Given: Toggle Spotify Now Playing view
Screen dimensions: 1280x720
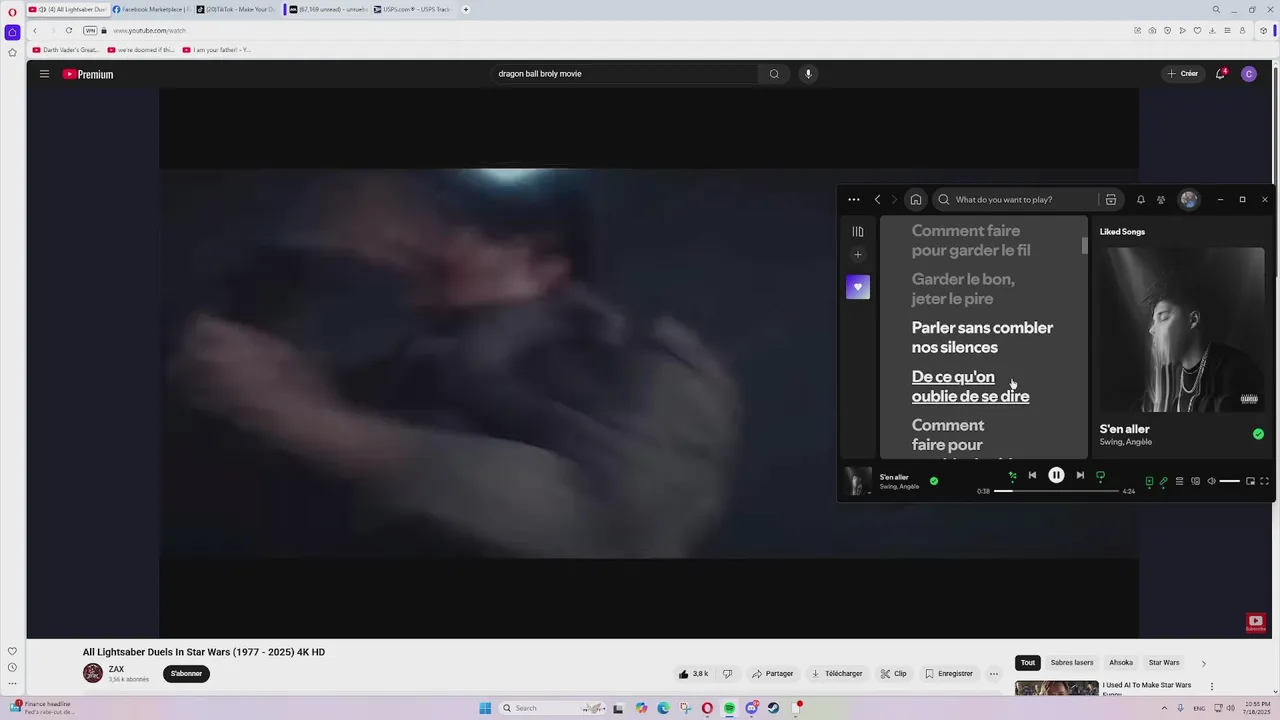Looking at the screenshot, I should pyautogui.click(x=1149, y=482).
